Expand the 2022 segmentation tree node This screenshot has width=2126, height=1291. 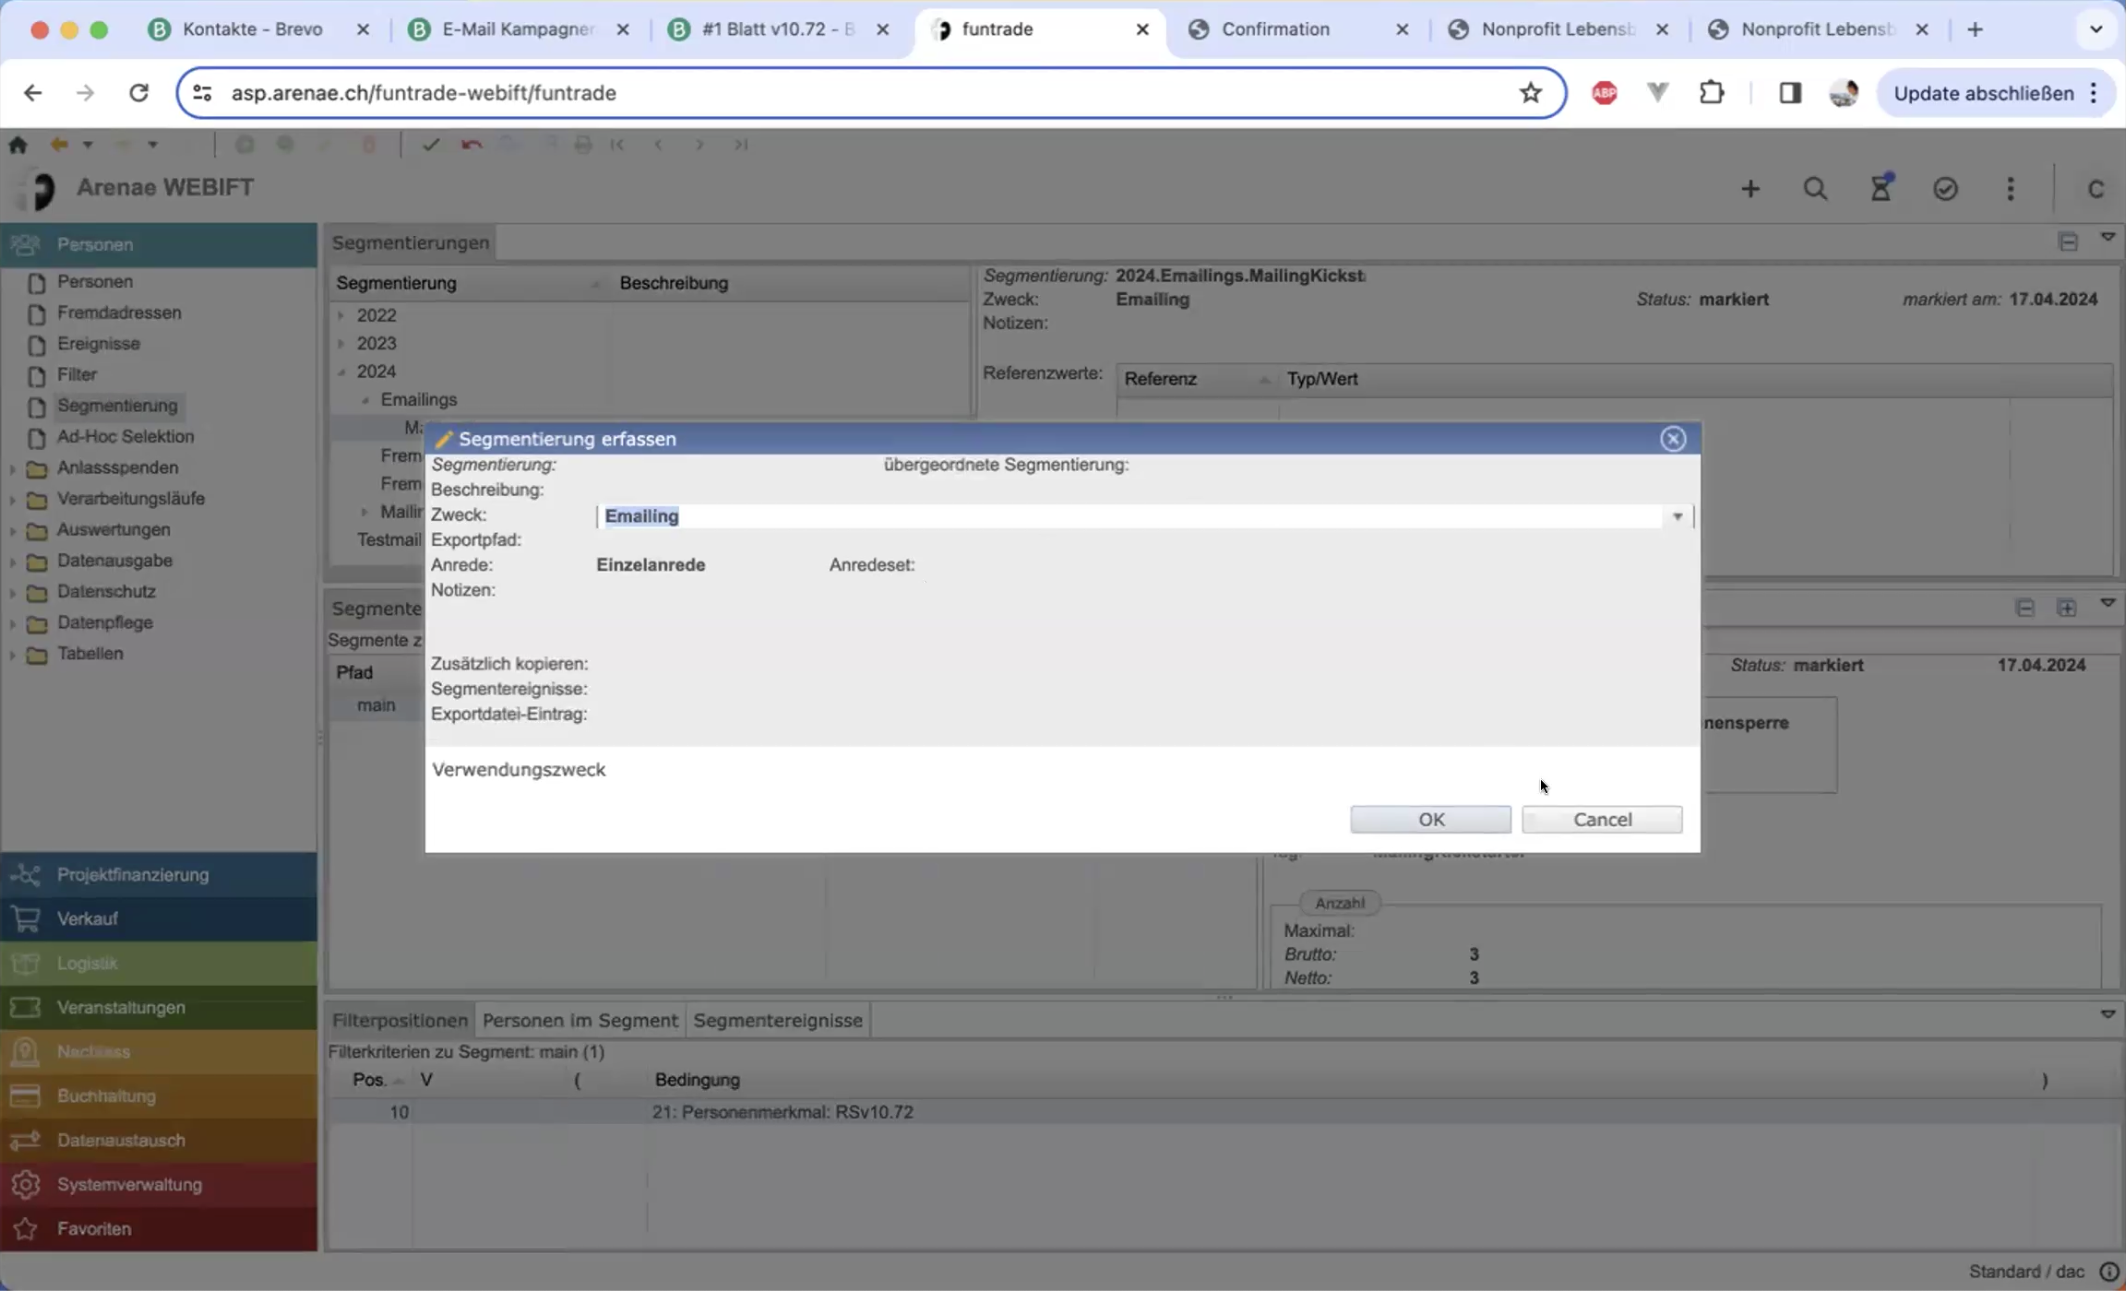pyautogui.click(x=342, y=316)
